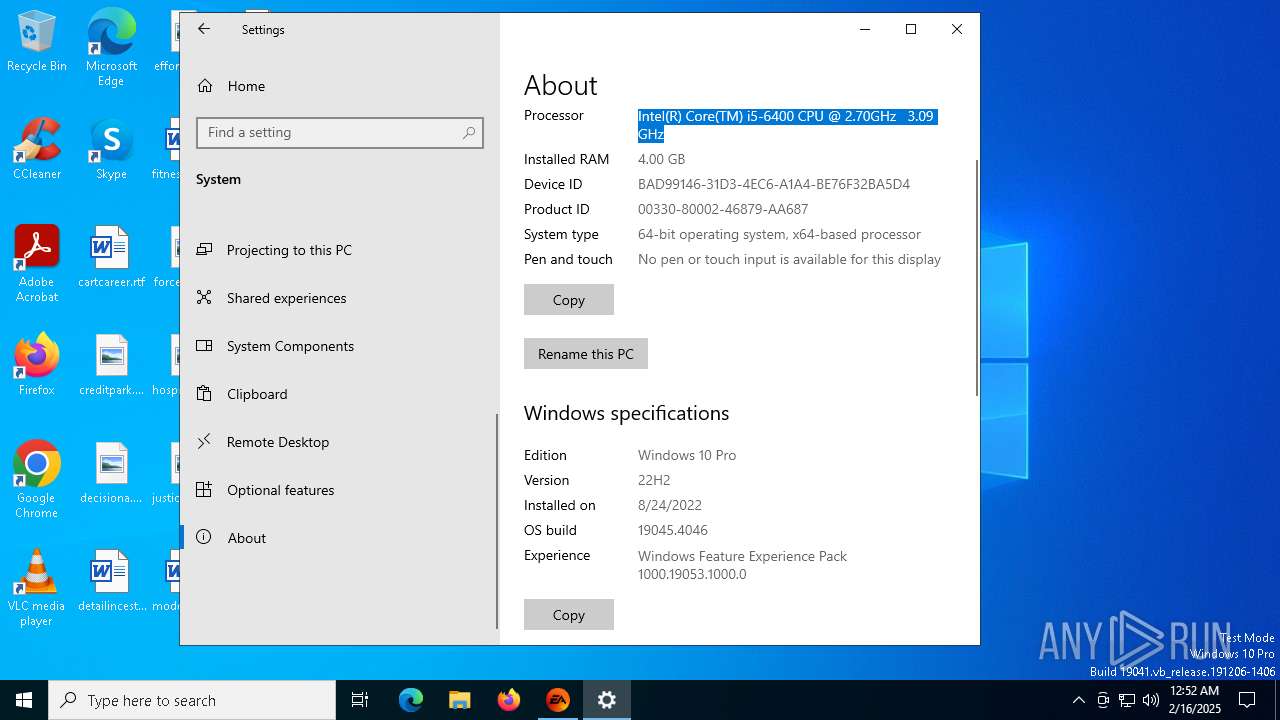Open the notification center icon
This screenshot has height=720, width=1280.
tap(1247, 700)
